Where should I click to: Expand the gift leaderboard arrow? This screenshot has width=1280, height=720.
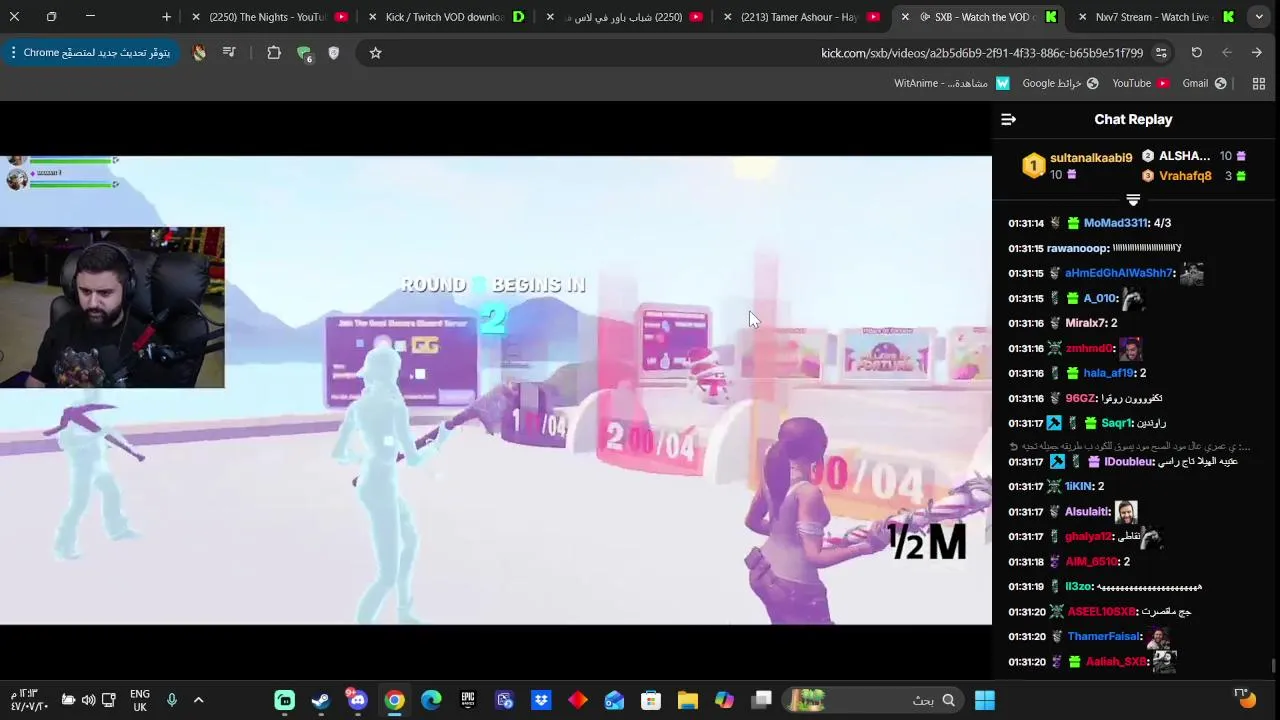[1133, 200]
